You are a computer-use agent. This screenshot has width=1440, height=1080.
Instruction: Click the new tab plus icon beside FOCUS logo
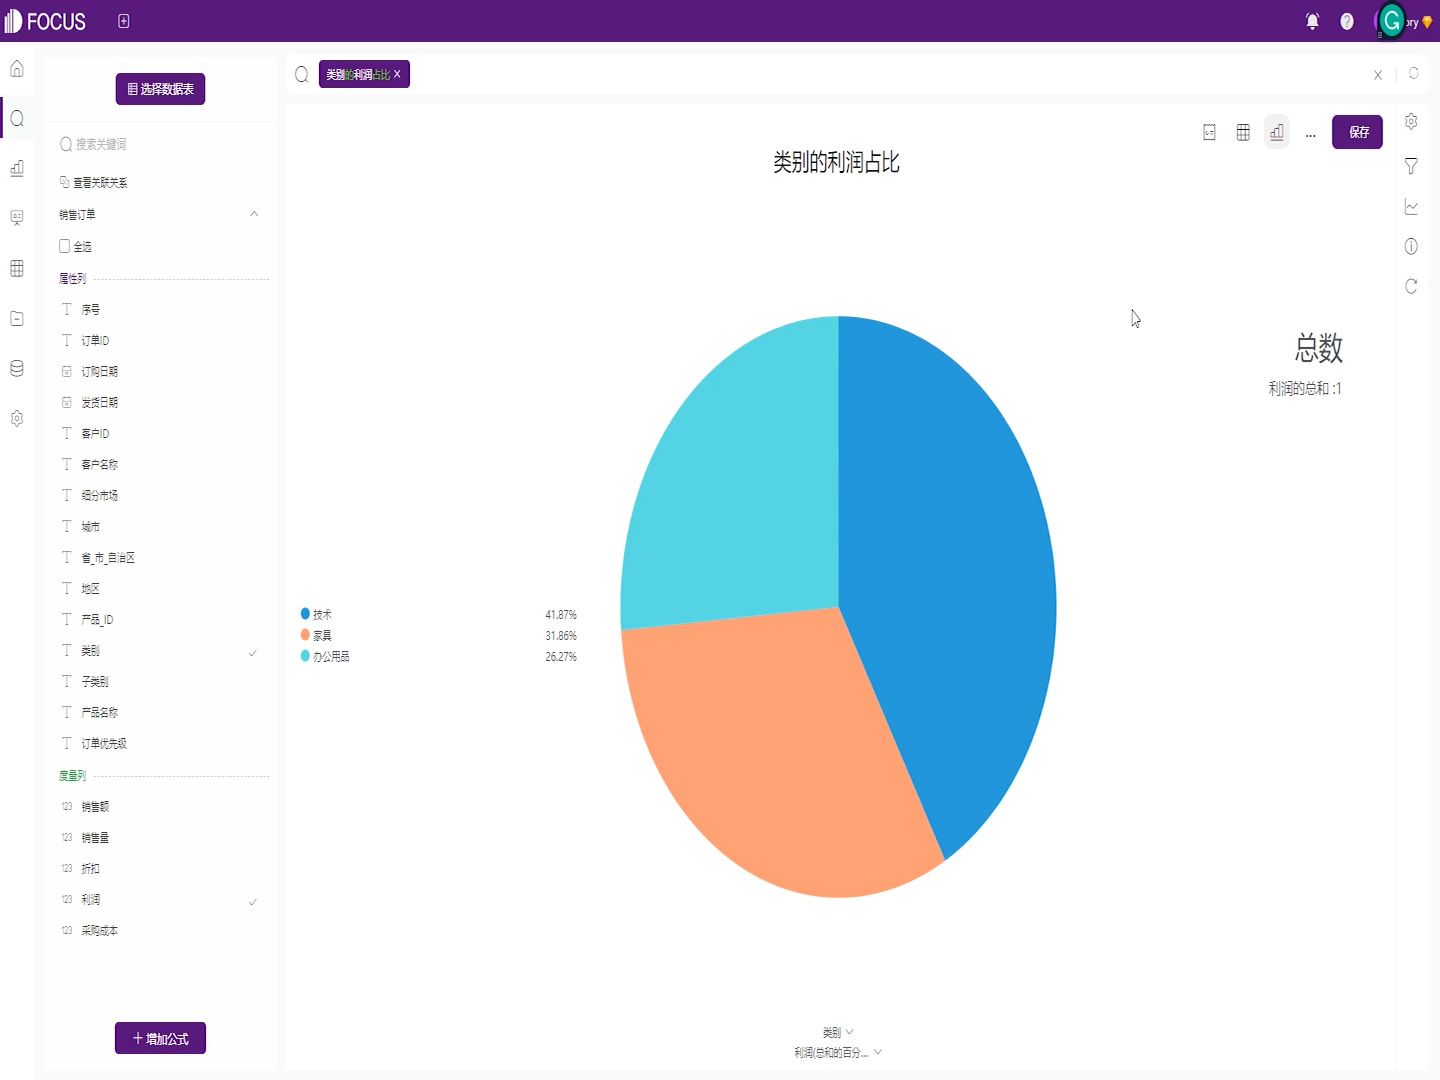[x=124, y=21]
